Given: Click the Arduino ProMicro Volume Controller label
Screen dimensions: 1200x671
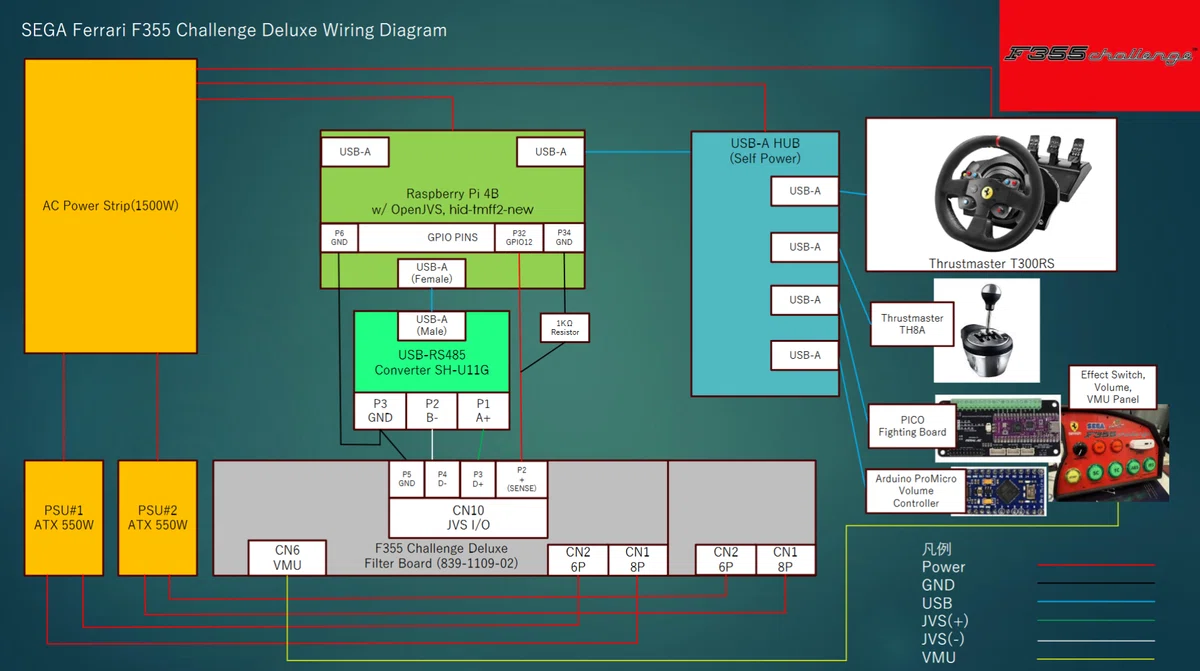Looking at the screenshot, I should [x=916, y=491].
